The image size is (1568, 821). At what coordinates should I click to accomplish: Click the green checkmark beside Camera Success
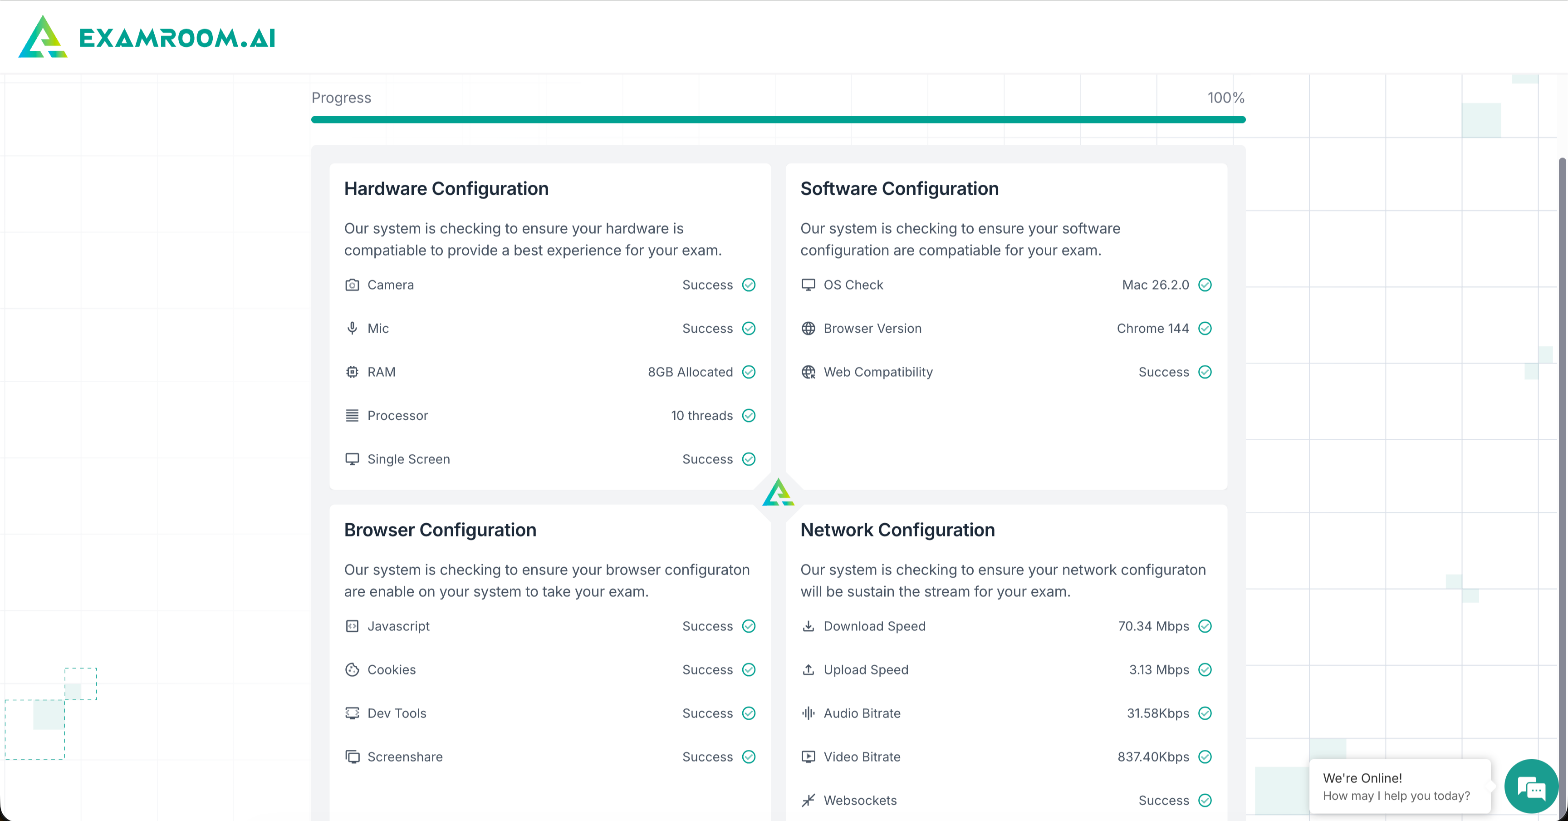point(749,285)
